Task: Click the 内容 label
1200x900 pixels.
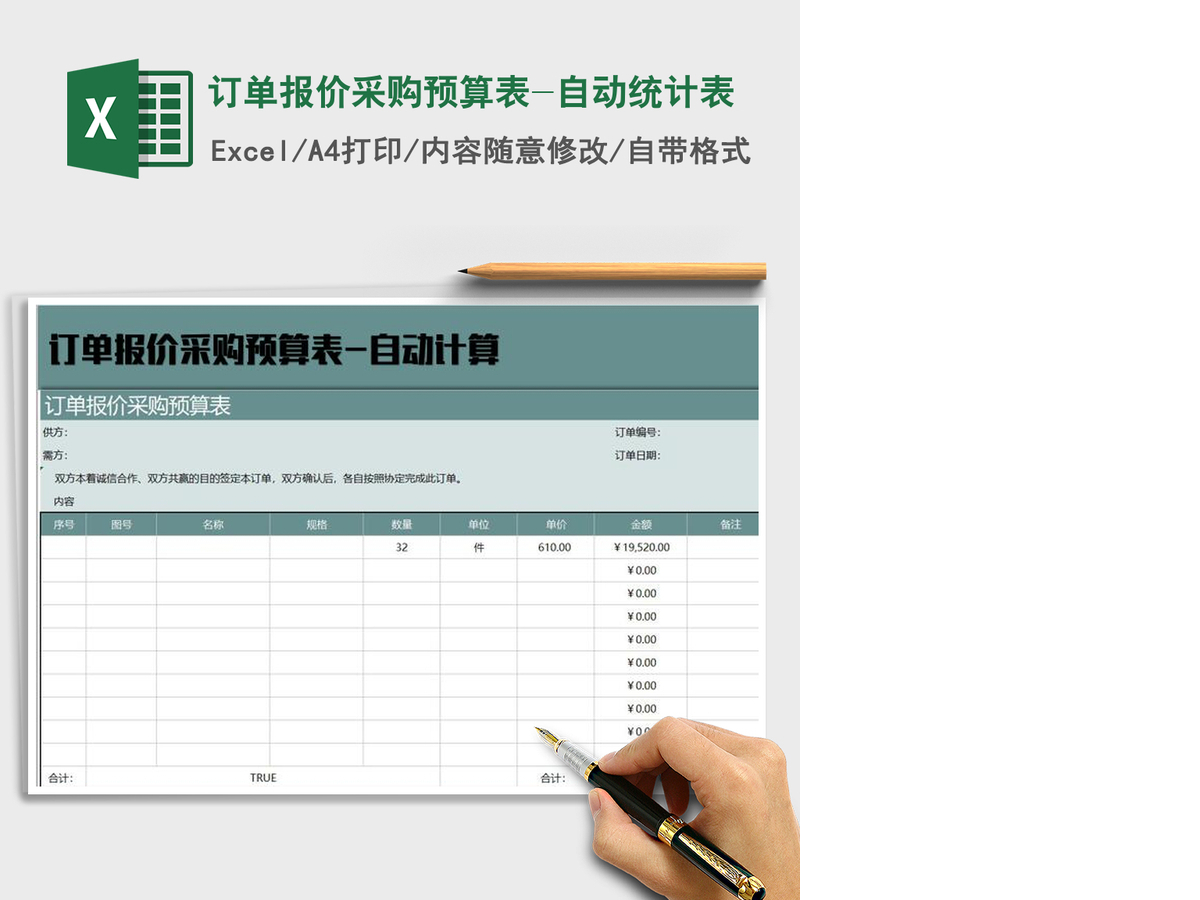Action: pos(64,502)
